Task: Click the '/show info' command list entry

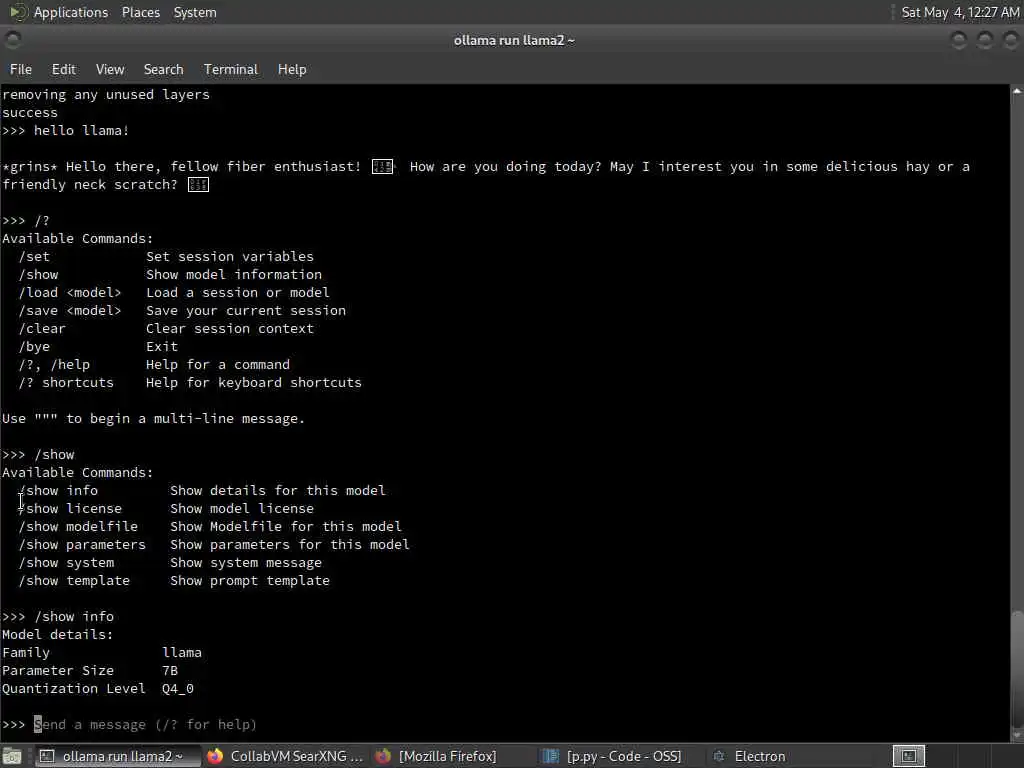Action: pyautogui.click(x=58, y=490)
